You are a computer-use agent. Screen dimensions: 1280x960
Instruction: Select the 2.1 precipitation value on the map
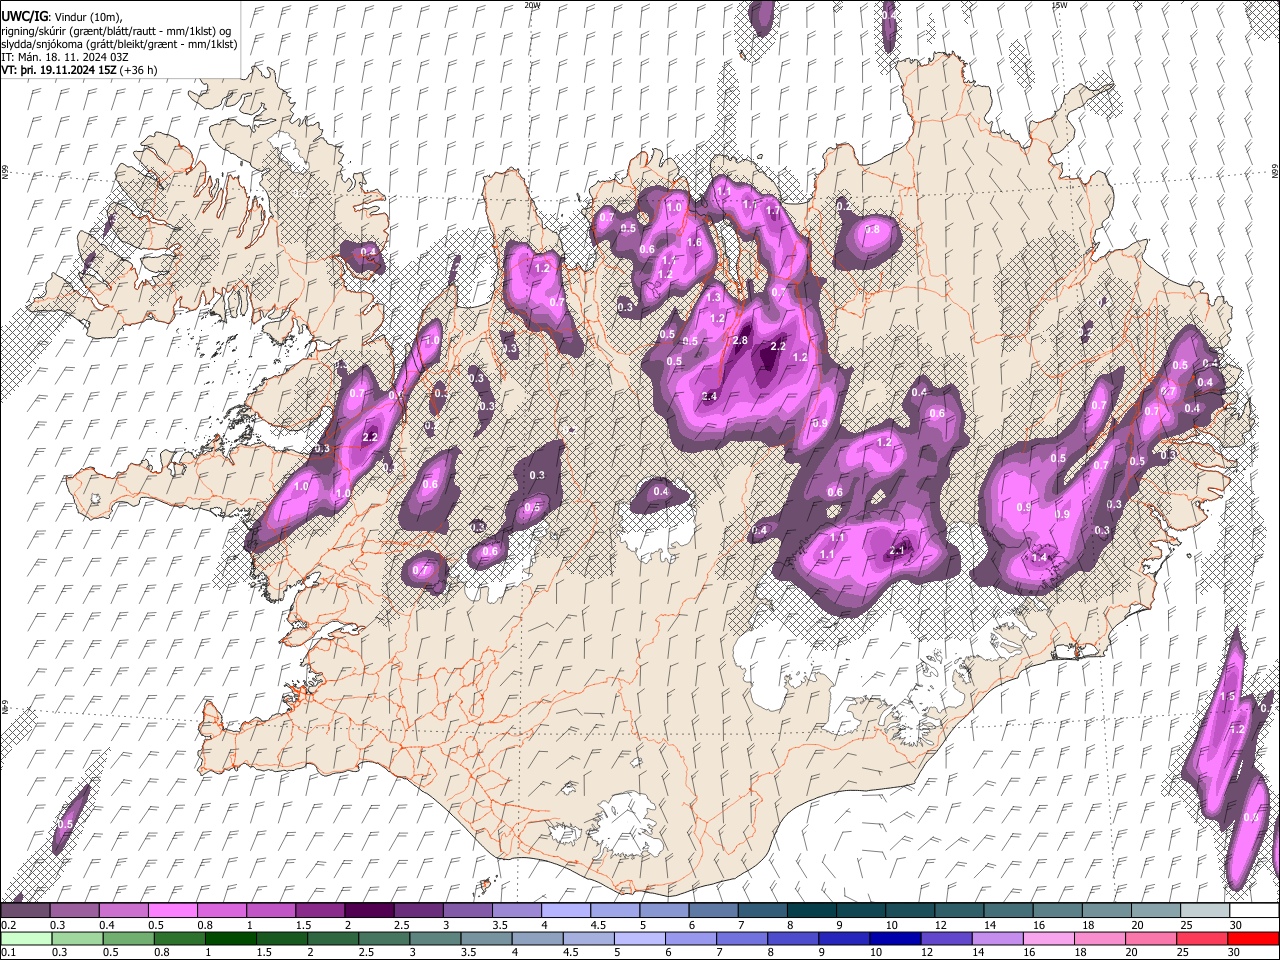(897, 551)
